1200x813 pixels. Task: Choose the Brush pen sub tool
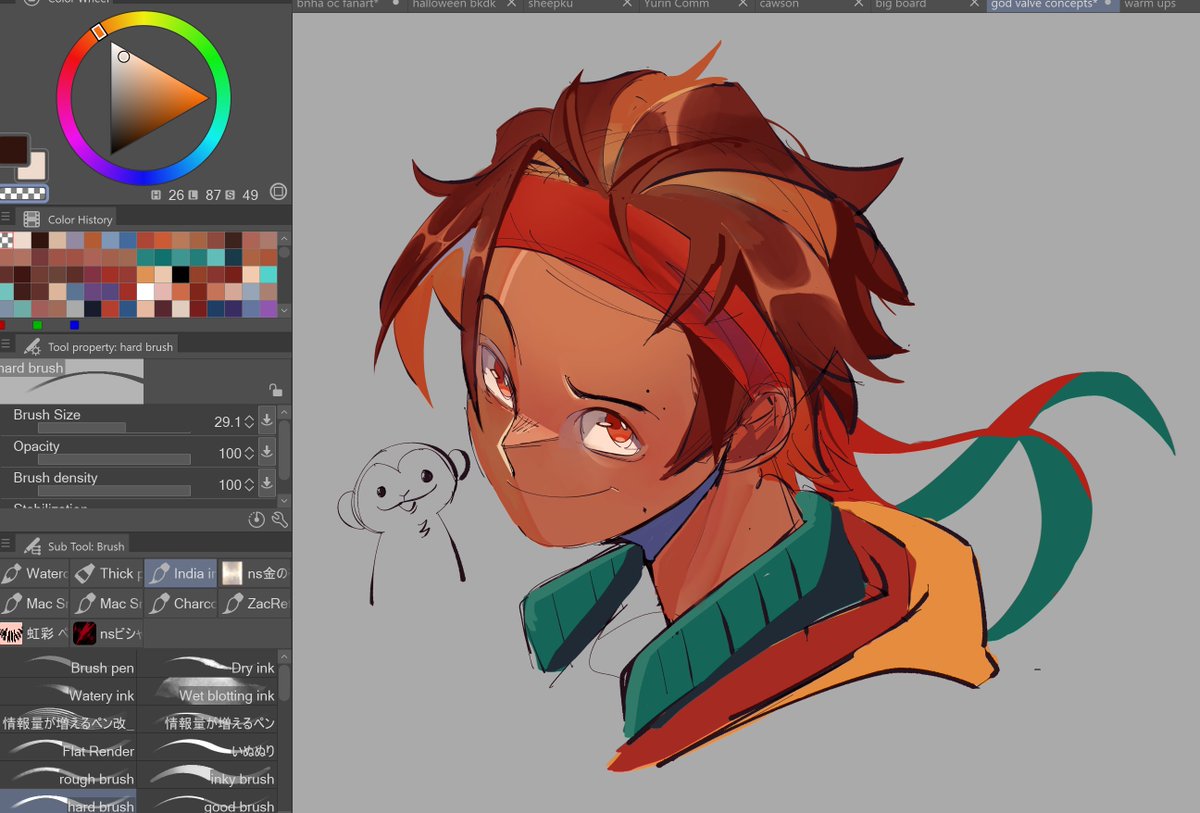pyautogui.click(x=68, y=664)
